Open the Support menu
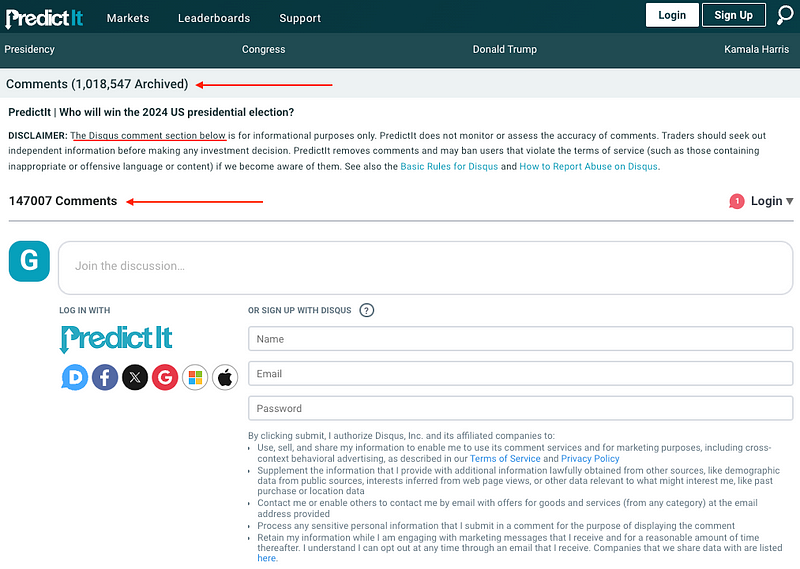The height and width of the screenshot is (569, 800). pyautogui.click(x=300, y=18)
